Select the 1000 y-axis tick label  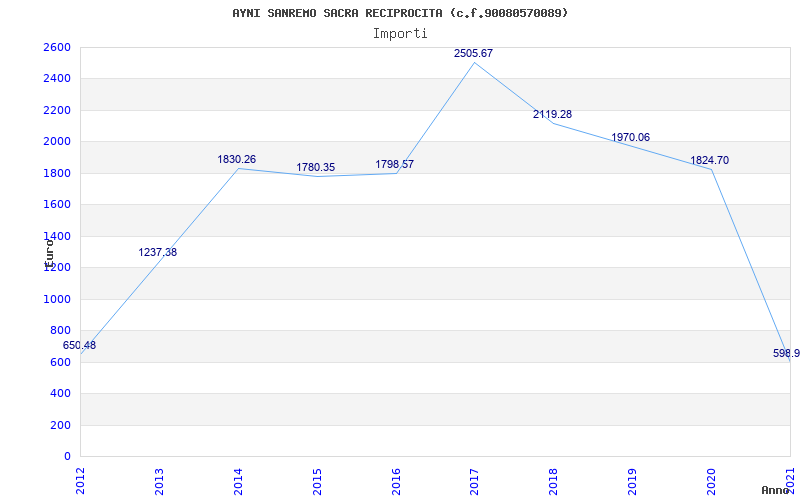57,299
